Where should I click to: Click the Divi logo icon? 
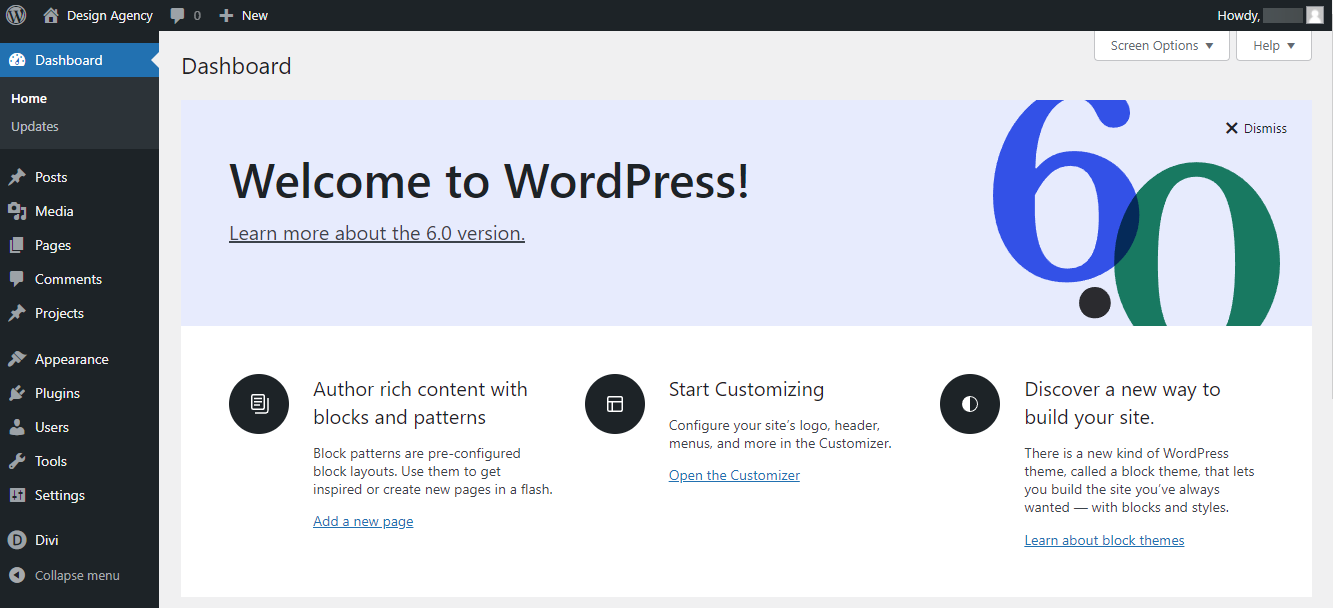click(17, 540)
